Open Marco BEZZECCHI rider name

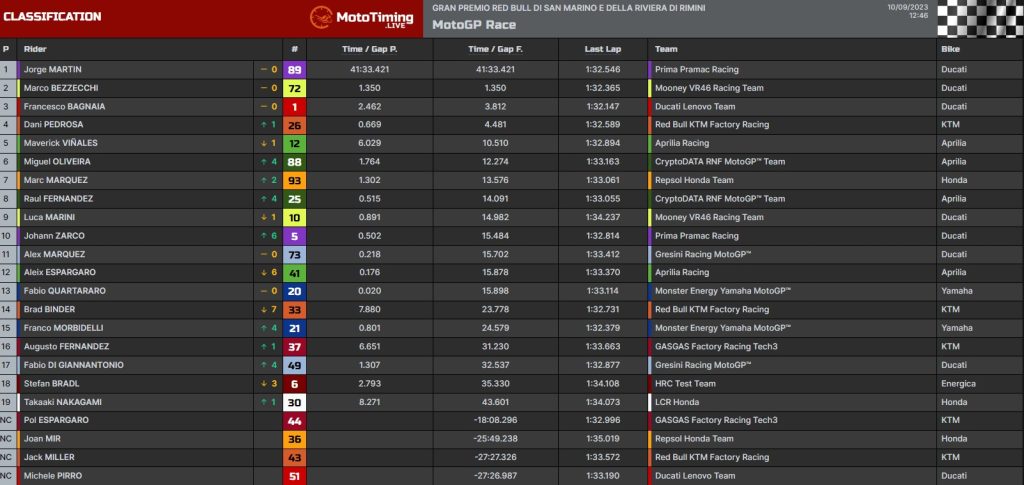point(60,88)
